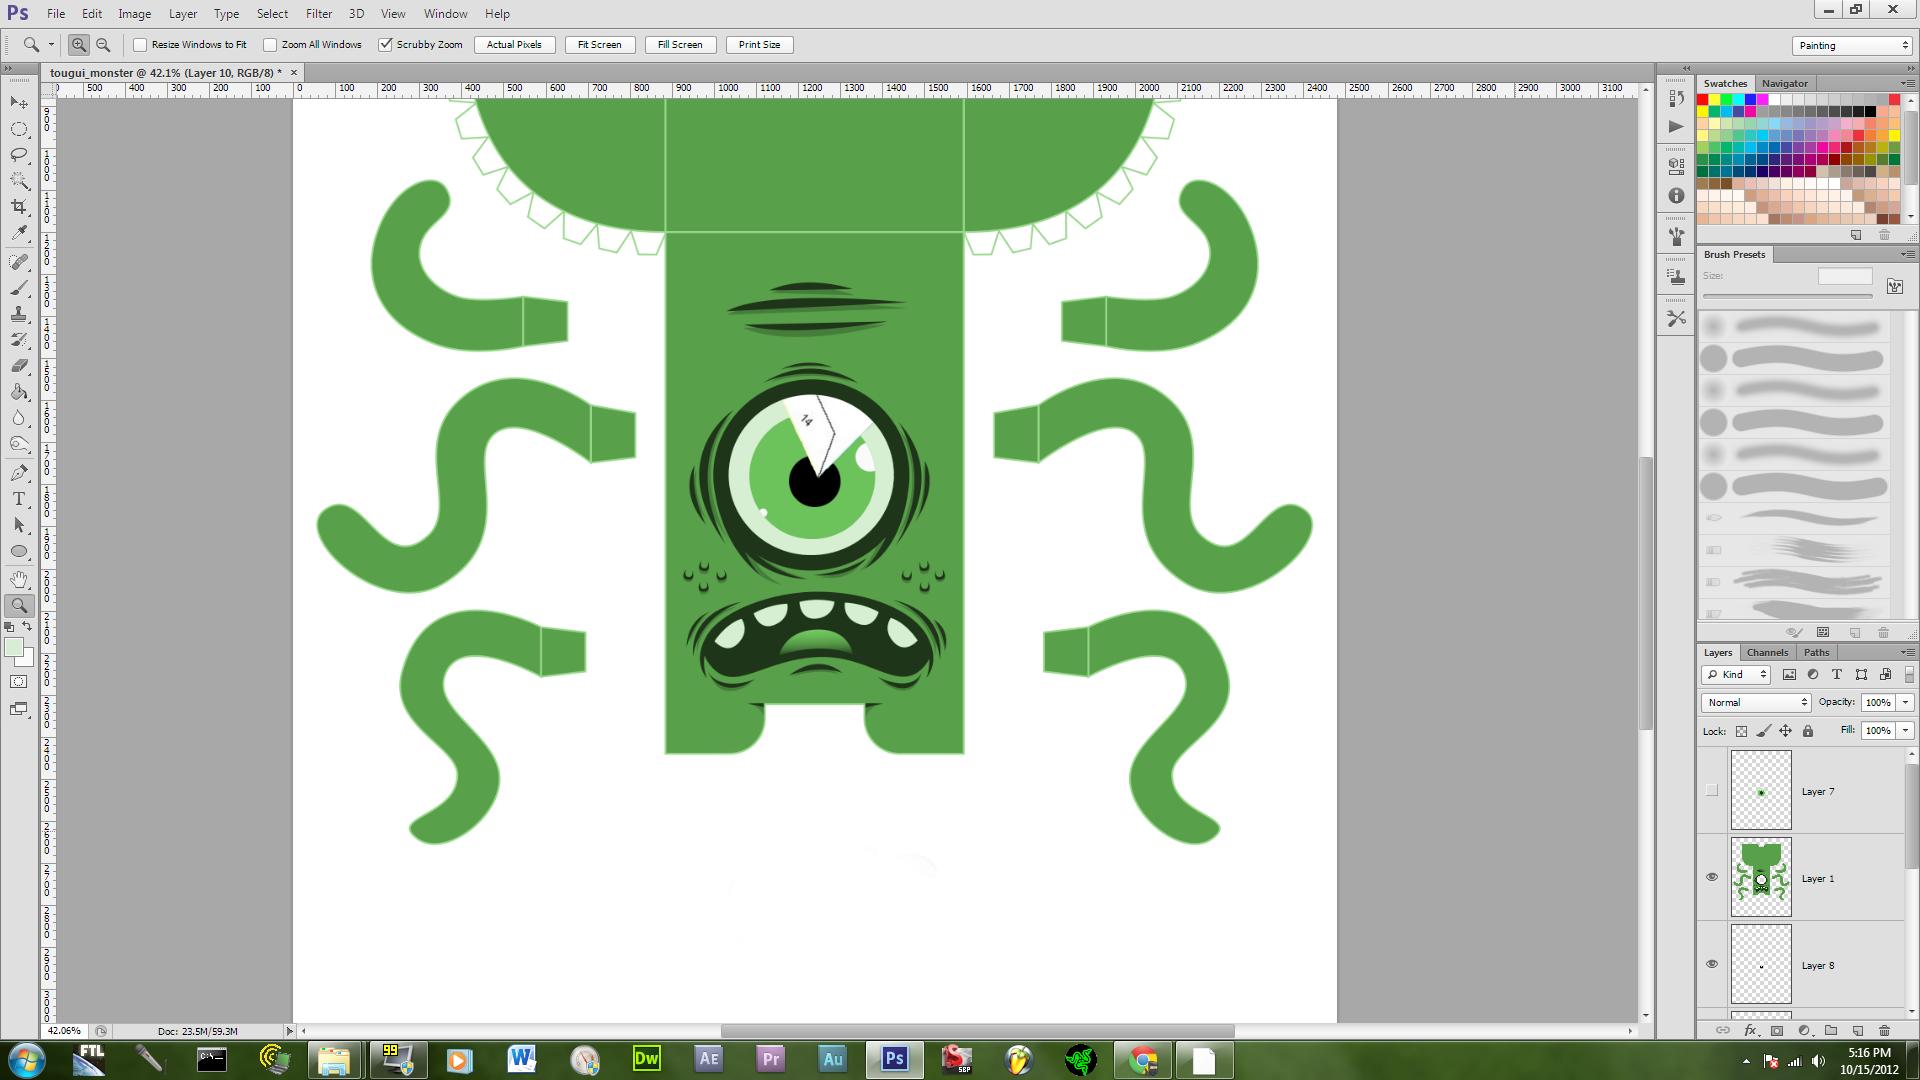1920x1080 pixels.
Task: Click the Zoom In mode icon
Action: 79,45
